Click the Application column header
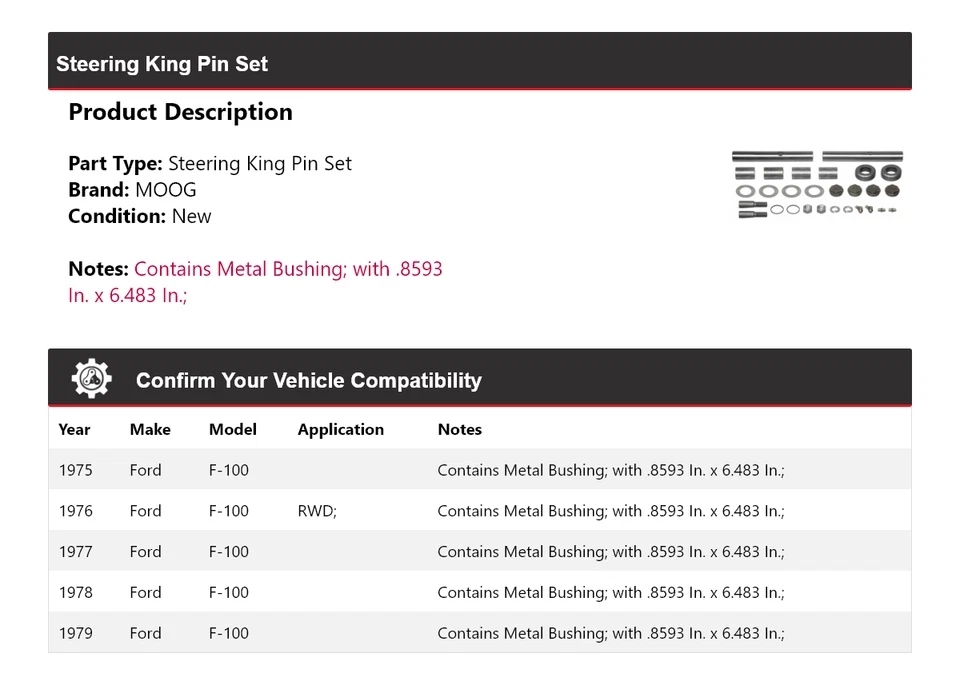Screen dimensions: 960x685 (340, 429)
